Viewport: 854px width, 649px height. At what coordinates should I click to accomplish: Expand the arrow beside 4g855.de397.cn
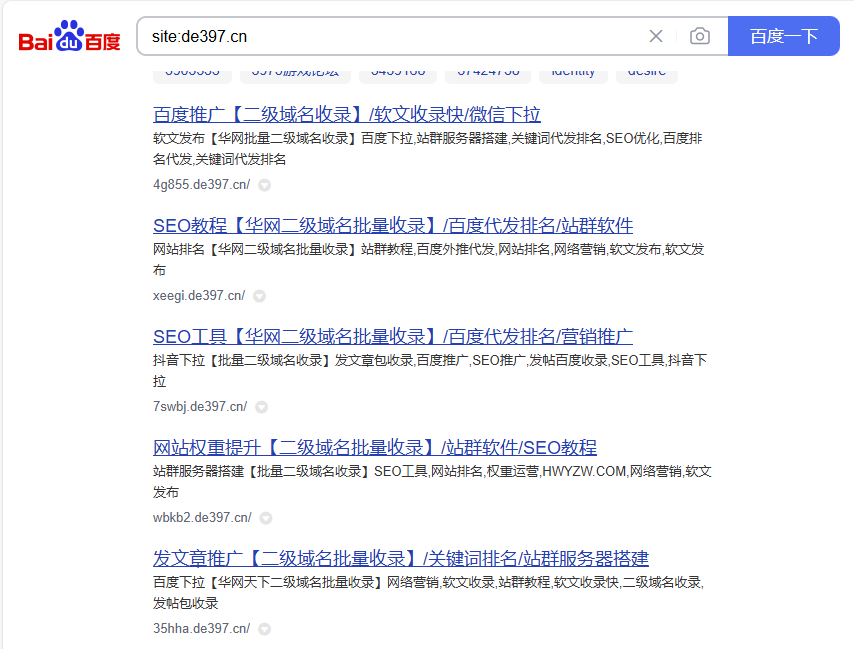click(x=264, y=185)
